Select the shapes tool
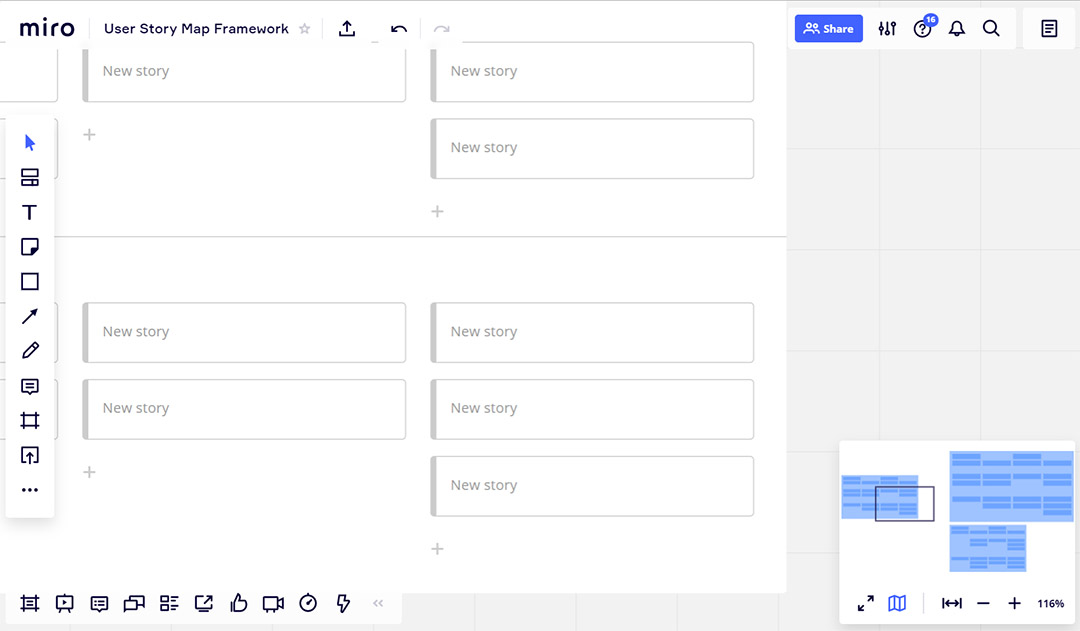Screen dimensions: 1080x631 [x=30, y=281]
